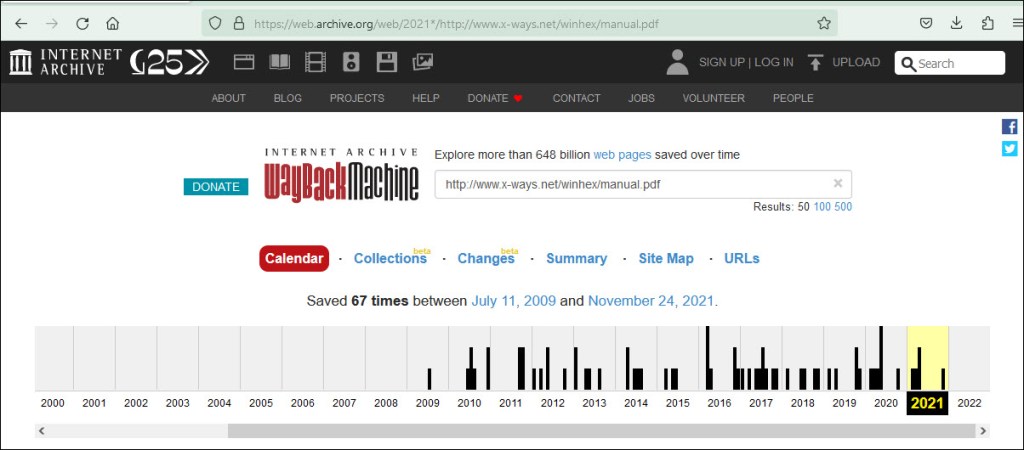Show 500 results
The height and width of the screenshot is (450, 1024).
tap(843, 207)
